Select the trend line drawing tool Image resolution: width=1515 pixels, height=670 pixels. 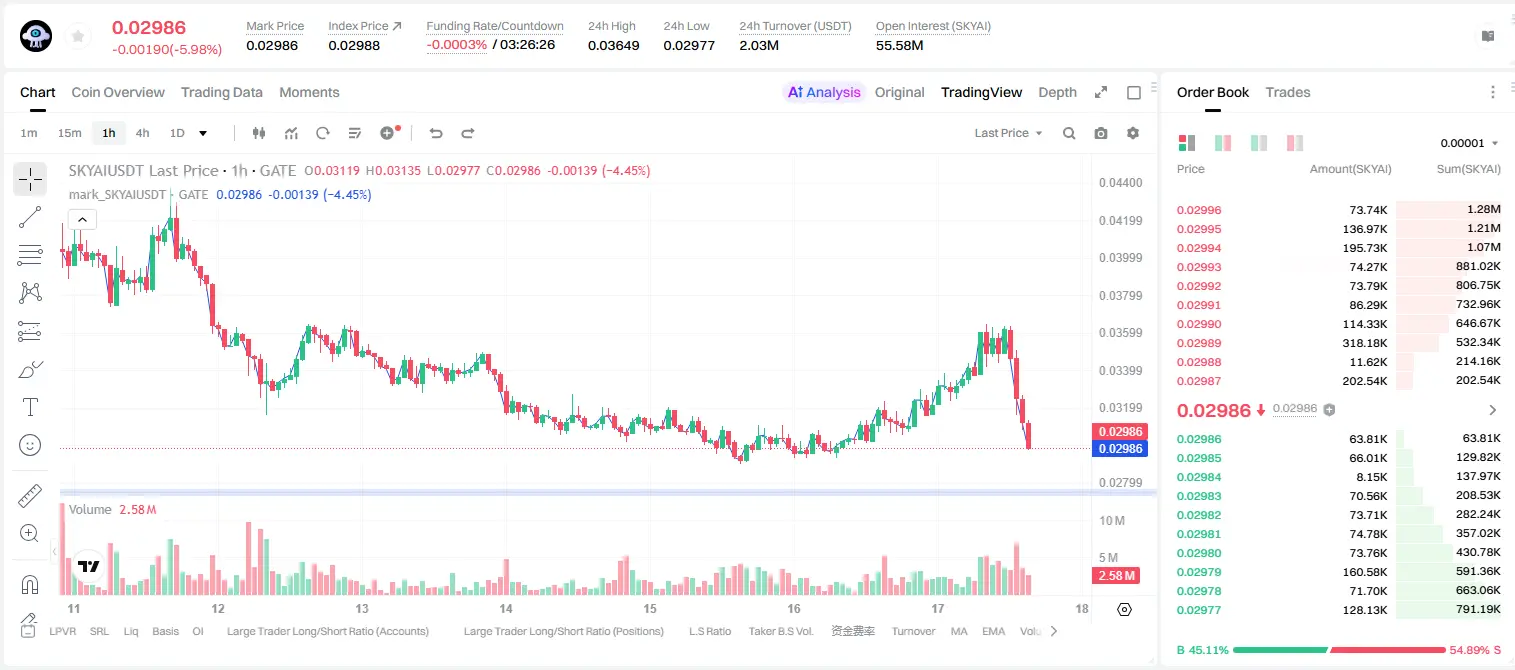coord(30,217)
